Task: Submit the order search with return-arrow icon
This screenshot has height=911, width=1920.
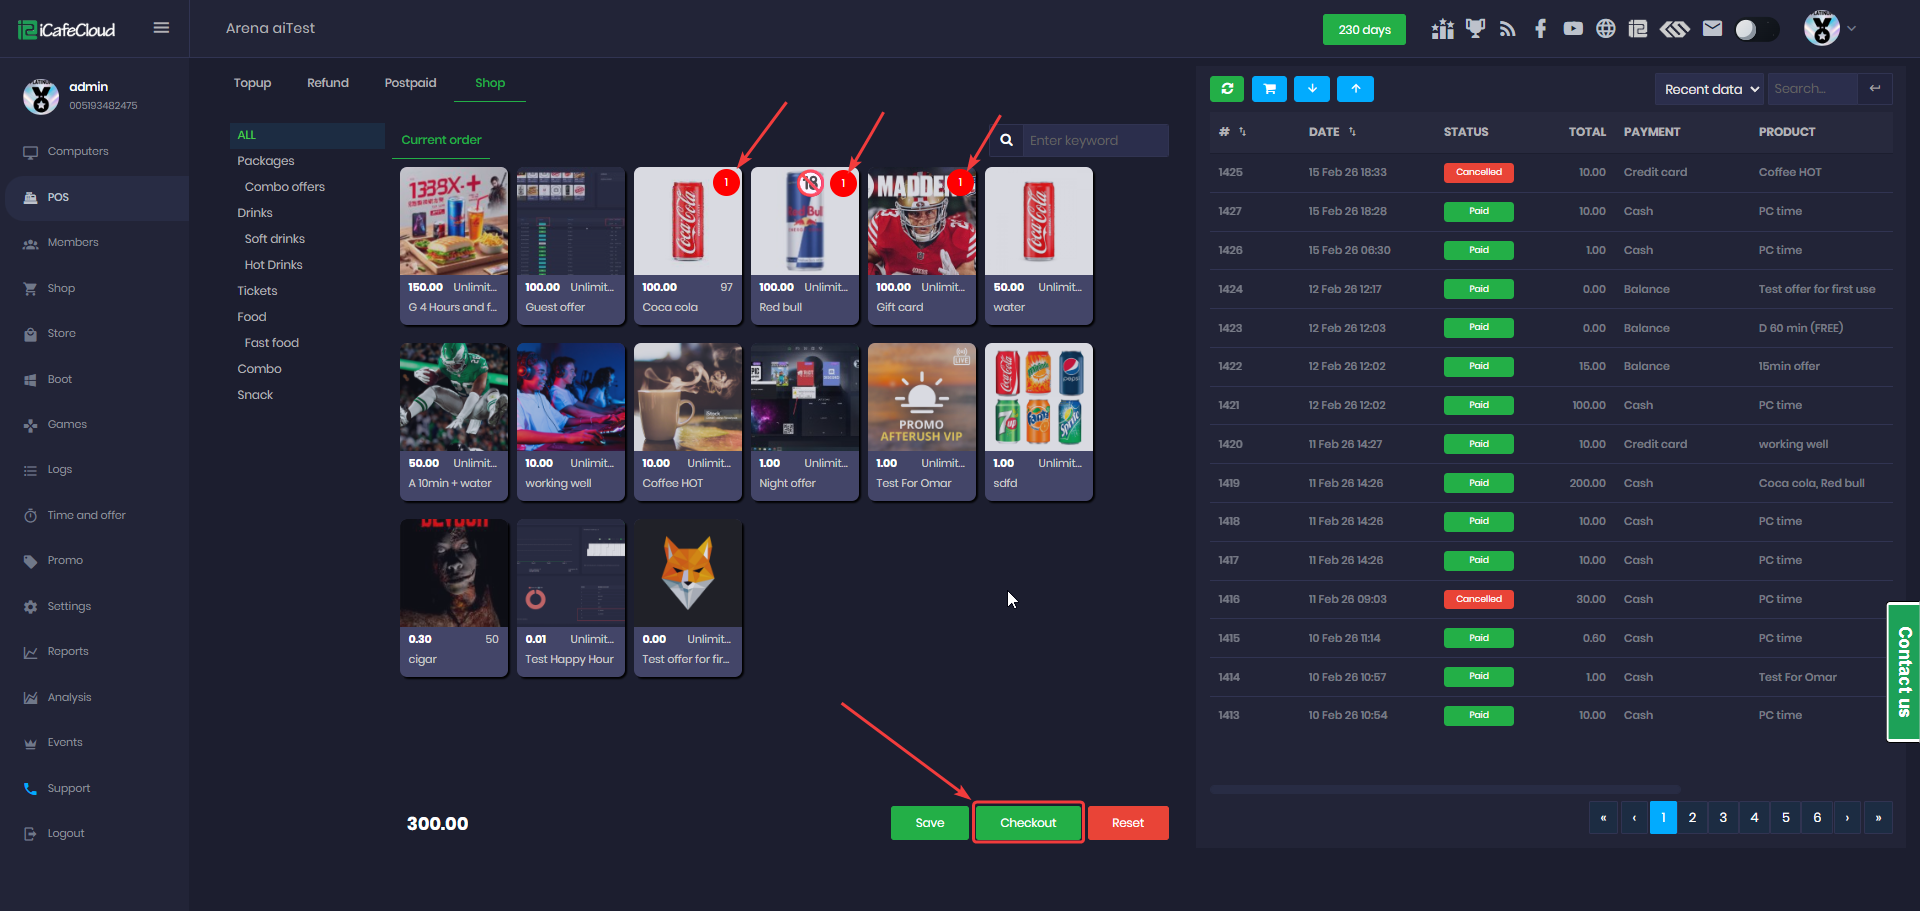Action: pyautogui.click(x=1875, y=89)
